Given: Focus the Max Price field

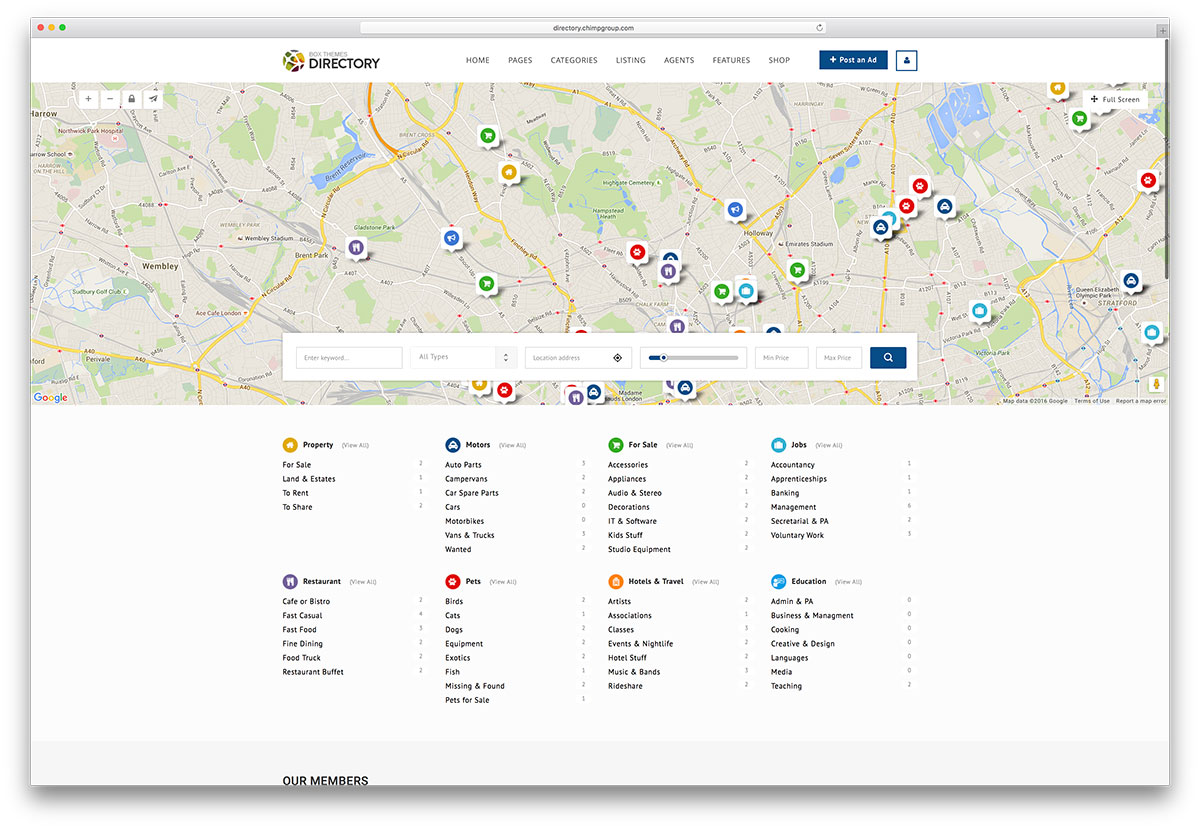Looking at the screenshot, I should pos(839,358).
